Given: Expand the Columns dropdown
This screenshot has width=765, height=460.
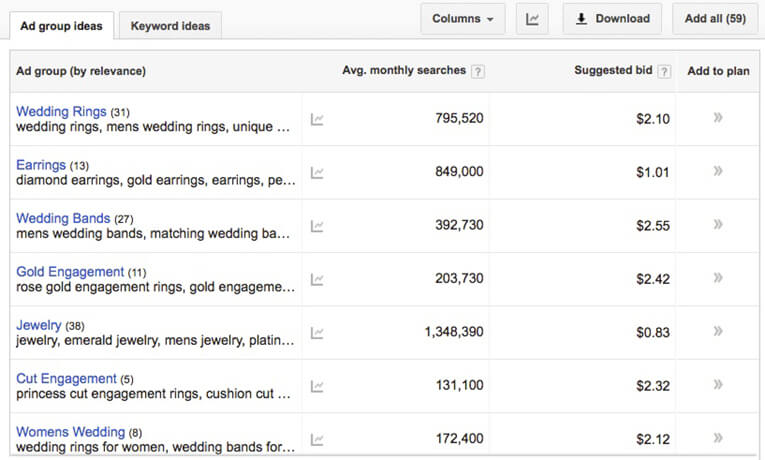Looking at the screenshot, I should 463,19.
